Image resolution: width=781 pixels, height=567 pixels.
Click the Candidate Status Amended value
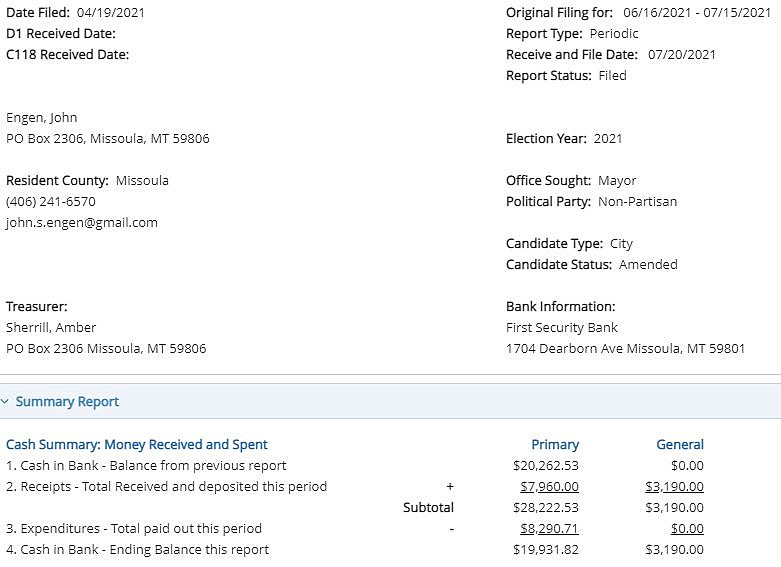coord(648,265)
